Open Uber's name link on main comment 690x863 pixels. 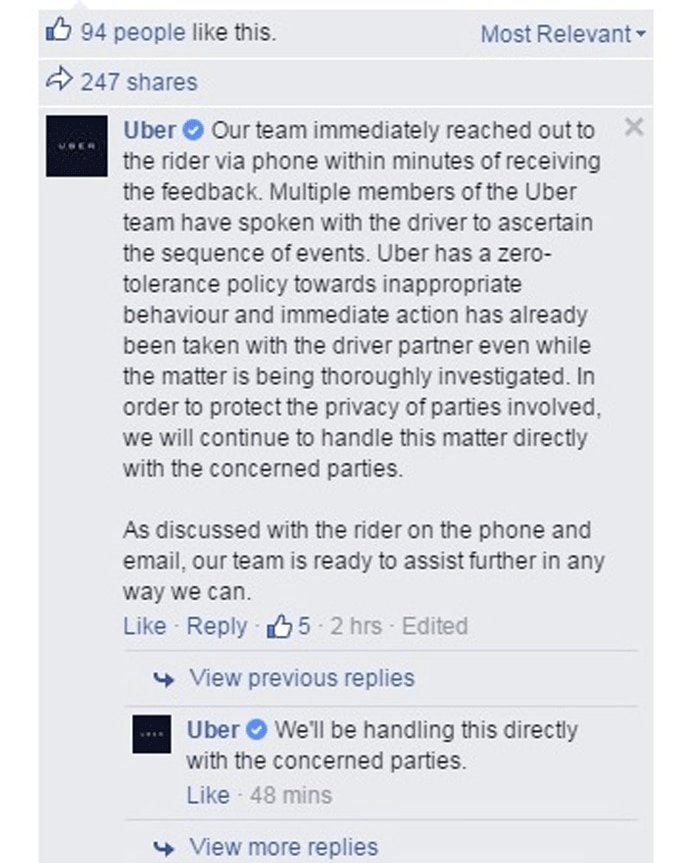(149, 131)
